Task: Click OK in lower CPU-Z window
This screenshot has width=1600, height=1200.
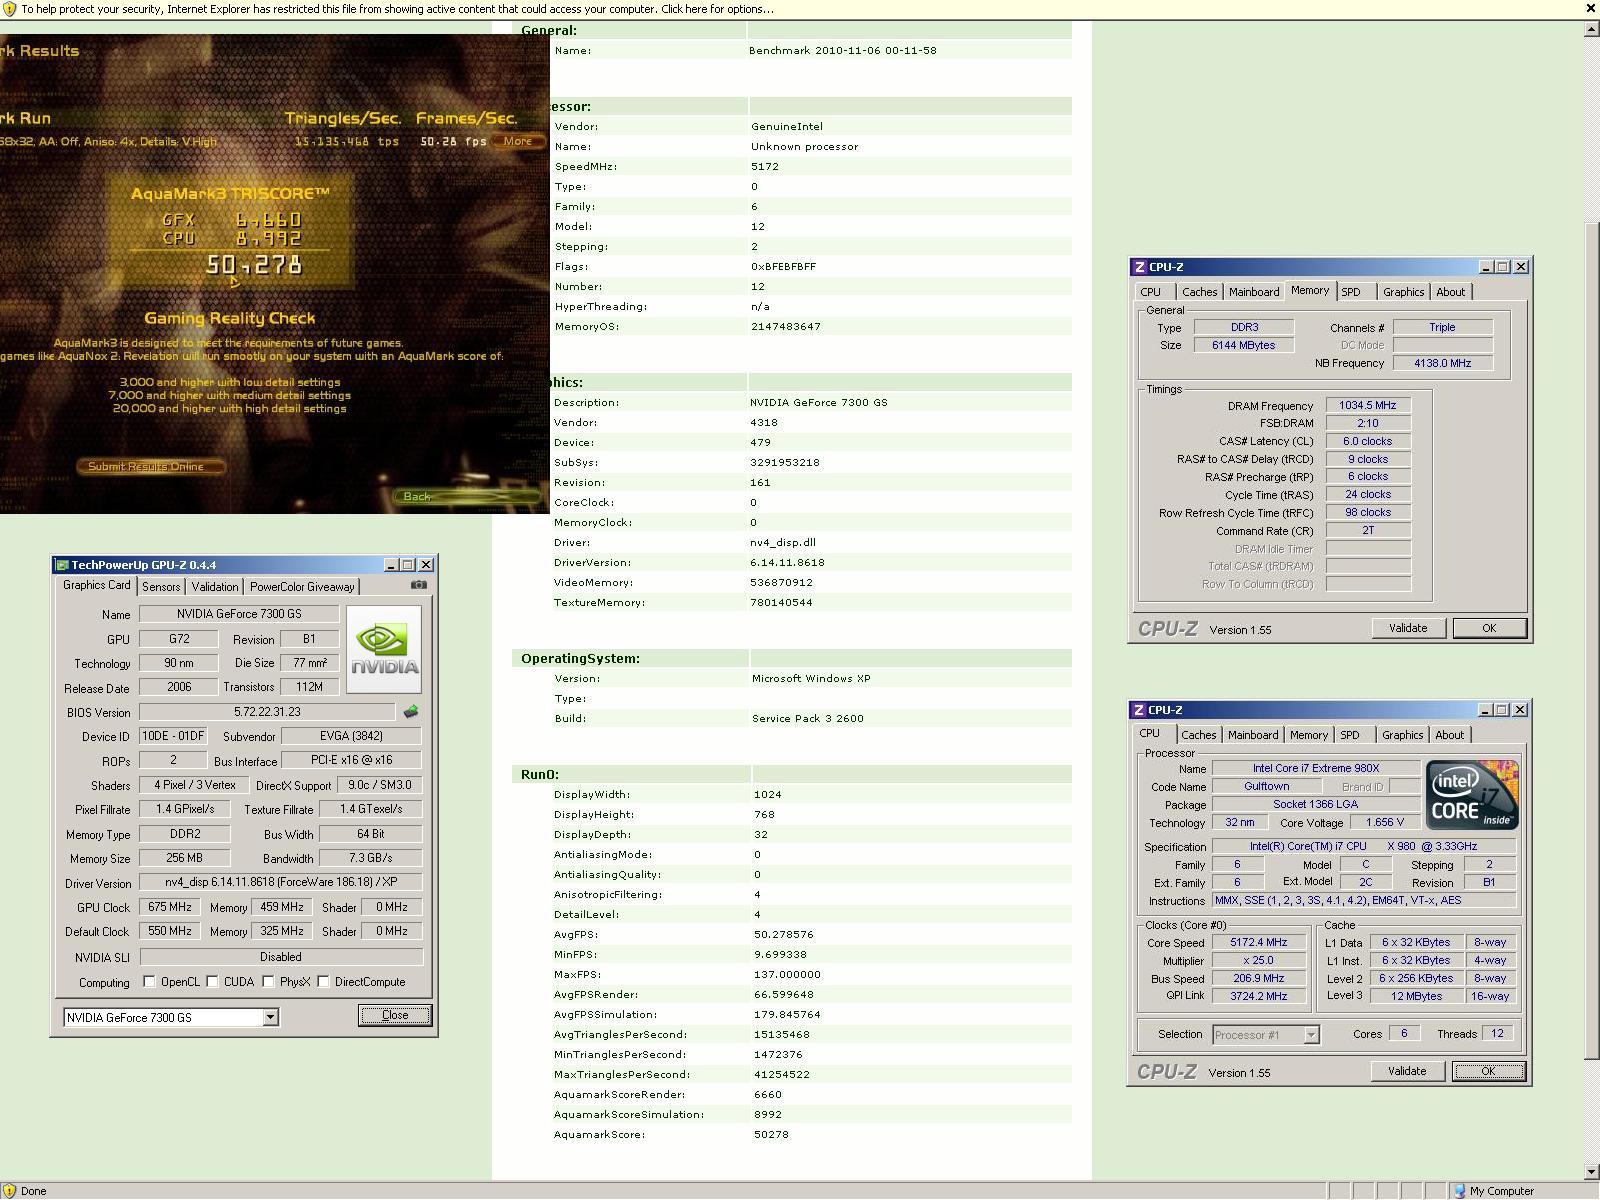Action: tap(1488, 1071)
